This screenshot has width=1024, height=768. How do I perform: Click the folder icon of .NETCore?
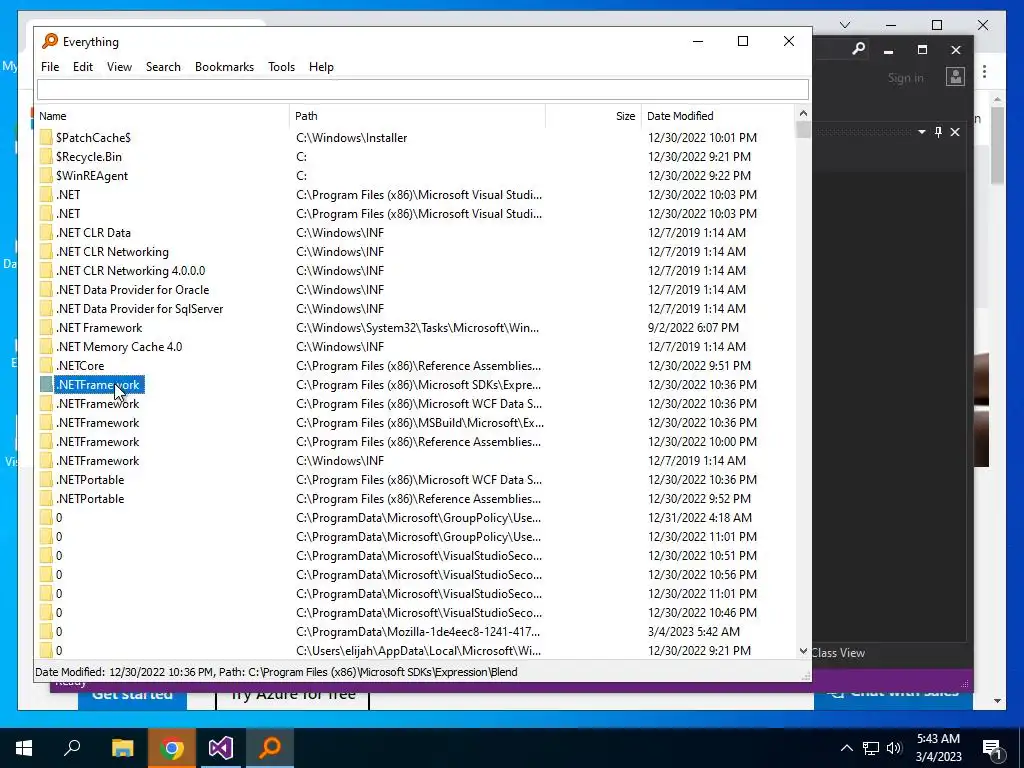click(46, 366)
